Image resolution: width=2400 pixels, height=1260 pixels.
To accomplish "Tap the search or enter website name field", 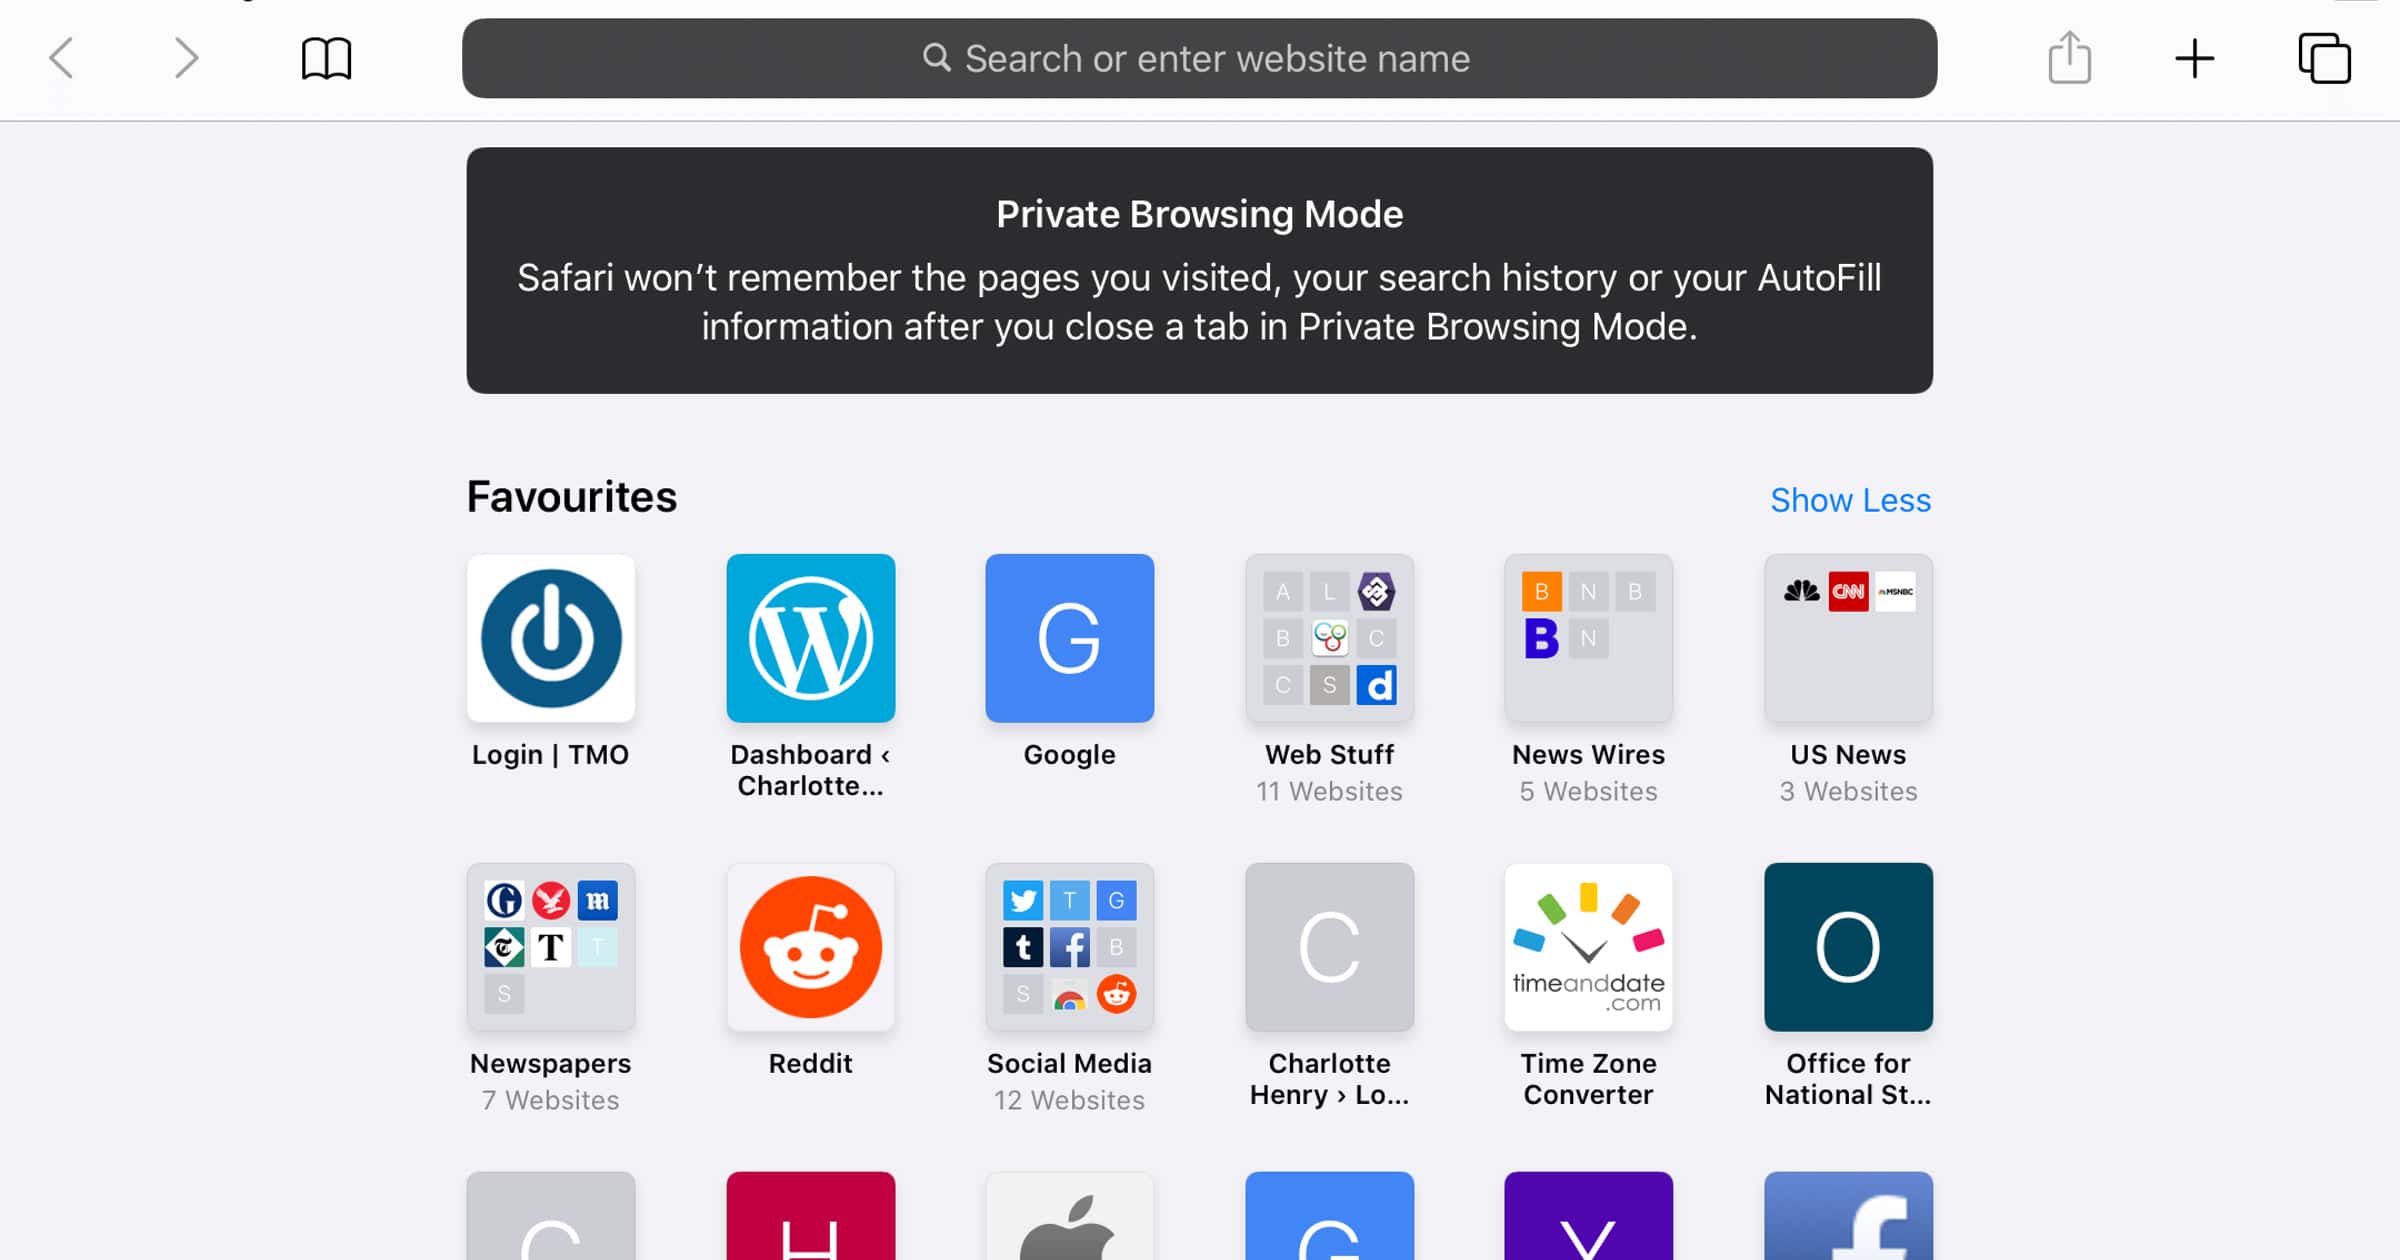I will (x=1198, y=57).
